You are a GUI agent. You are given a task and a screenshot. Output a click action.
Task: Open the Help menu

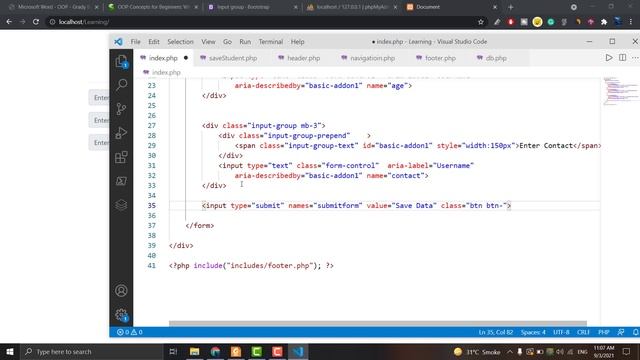coord(298,42)
